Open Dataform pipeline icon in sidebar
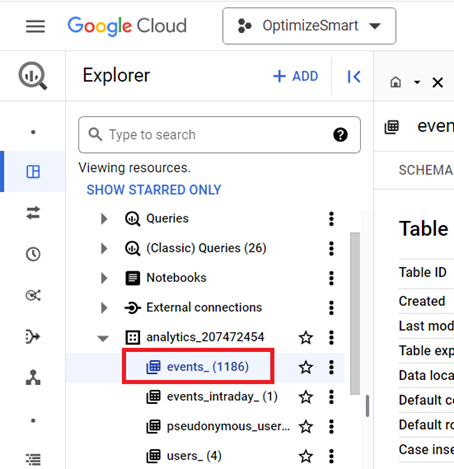454x469 pixels. pos(33,336)
